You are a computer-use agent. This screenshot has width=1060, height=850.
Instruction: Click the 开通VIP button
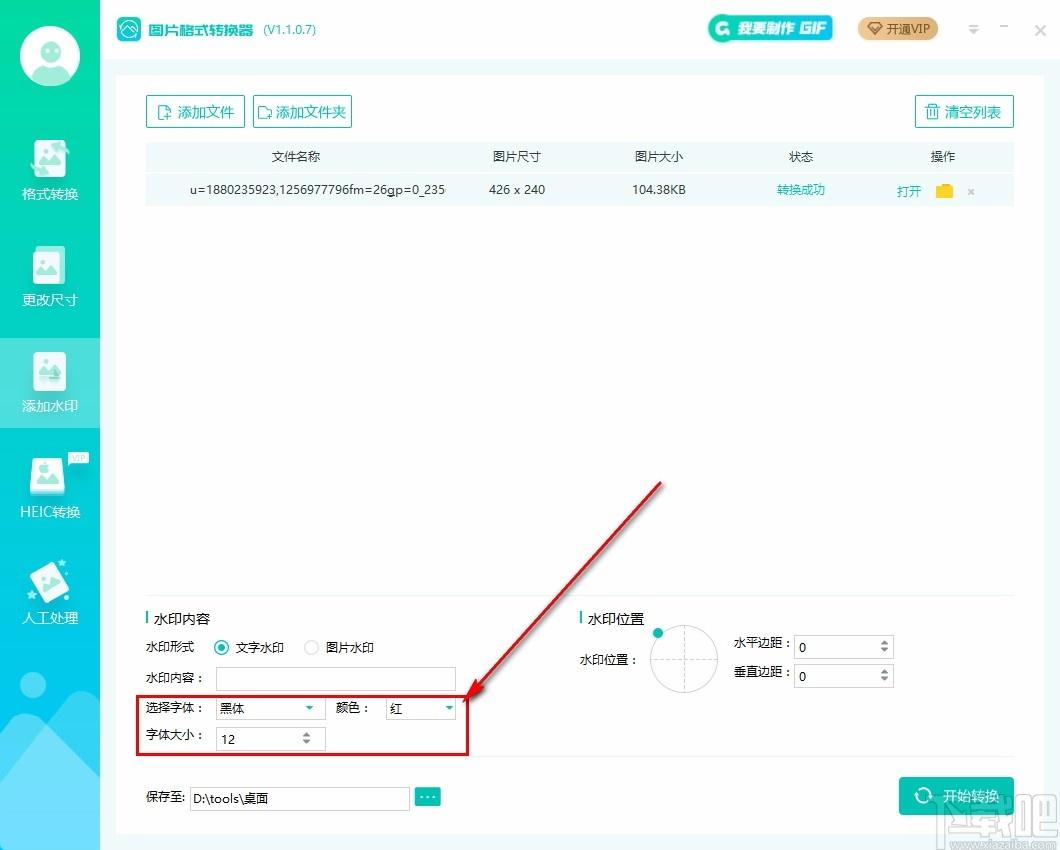pos(898,28)
